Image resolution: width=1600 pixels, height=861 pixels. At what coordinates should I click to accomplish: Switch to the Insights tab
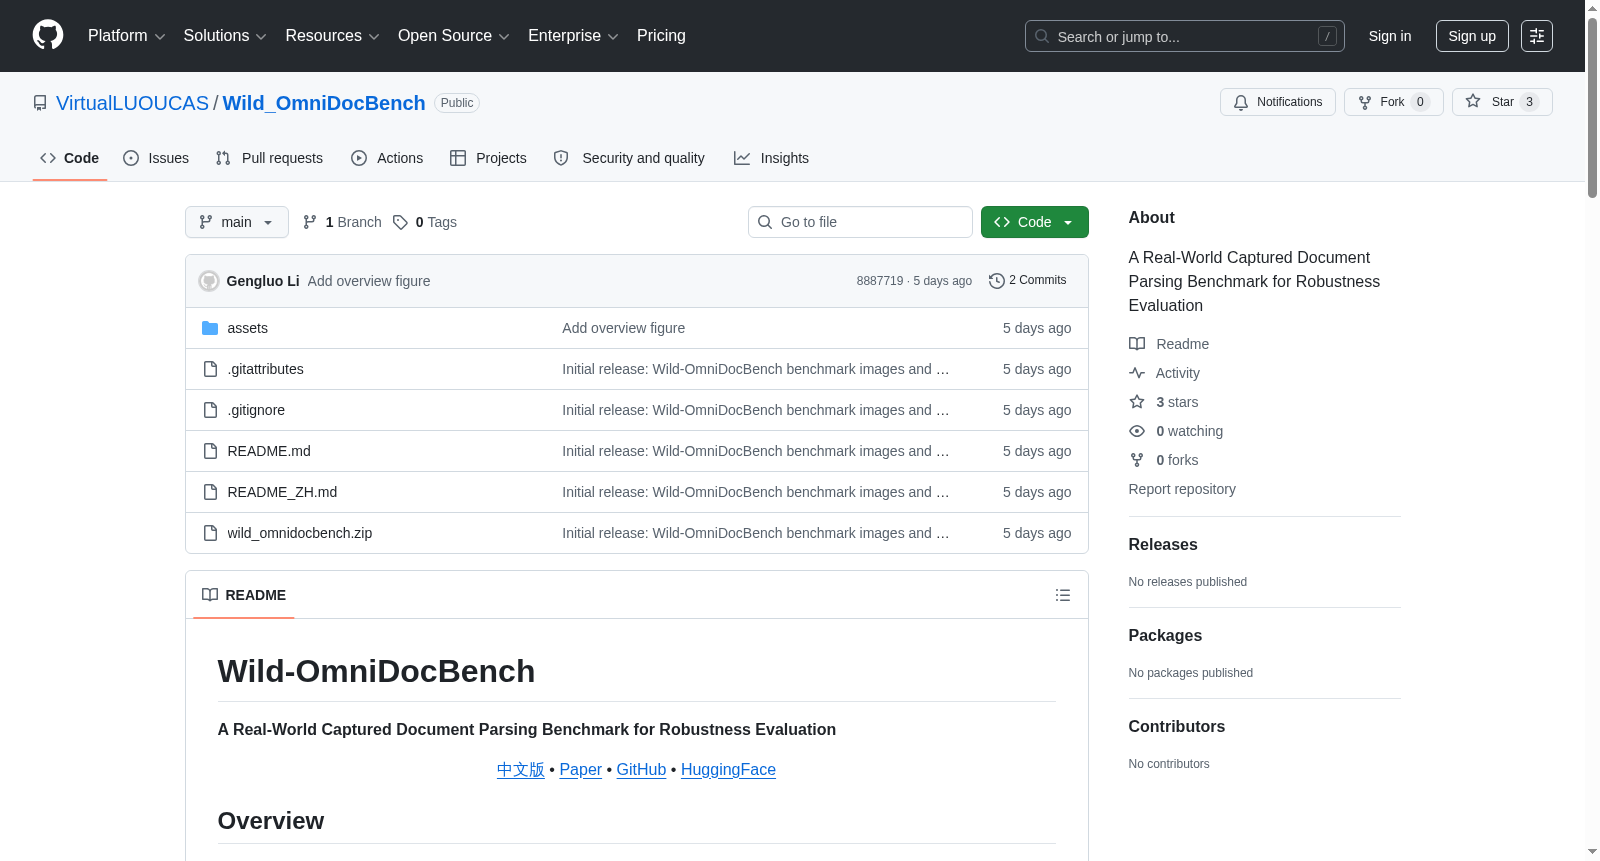[x=771, y=158]
